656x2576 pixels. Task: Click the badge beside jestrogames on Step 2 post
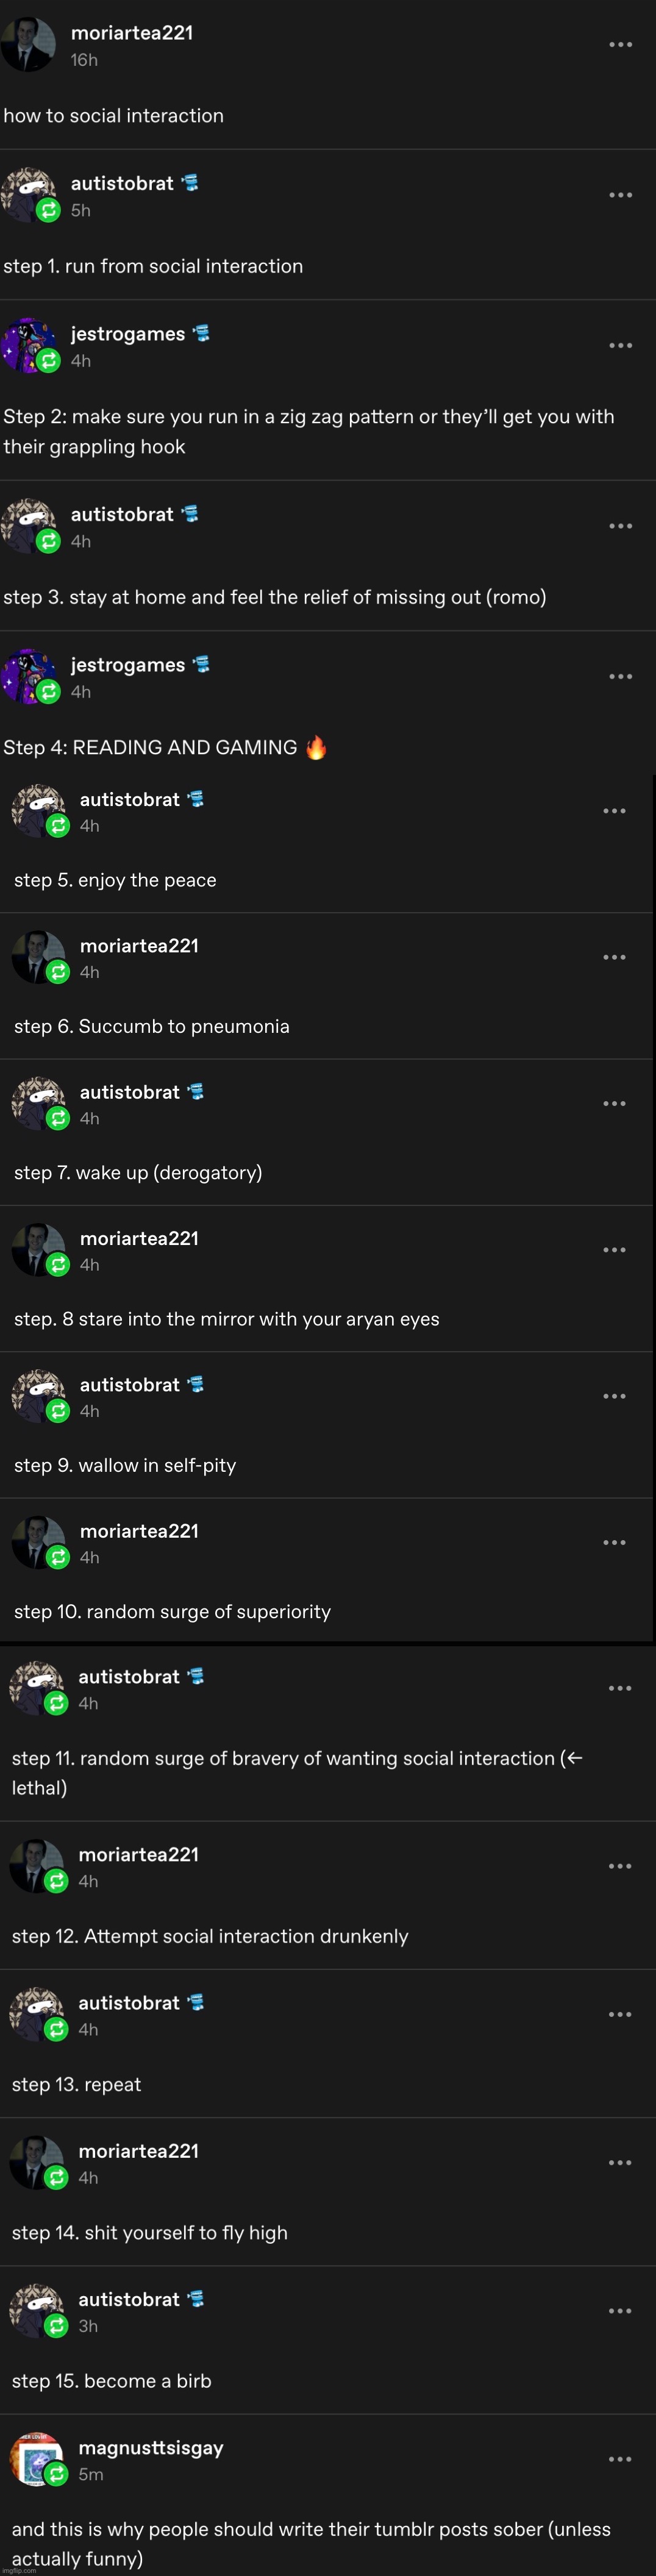tap(201, 333)
